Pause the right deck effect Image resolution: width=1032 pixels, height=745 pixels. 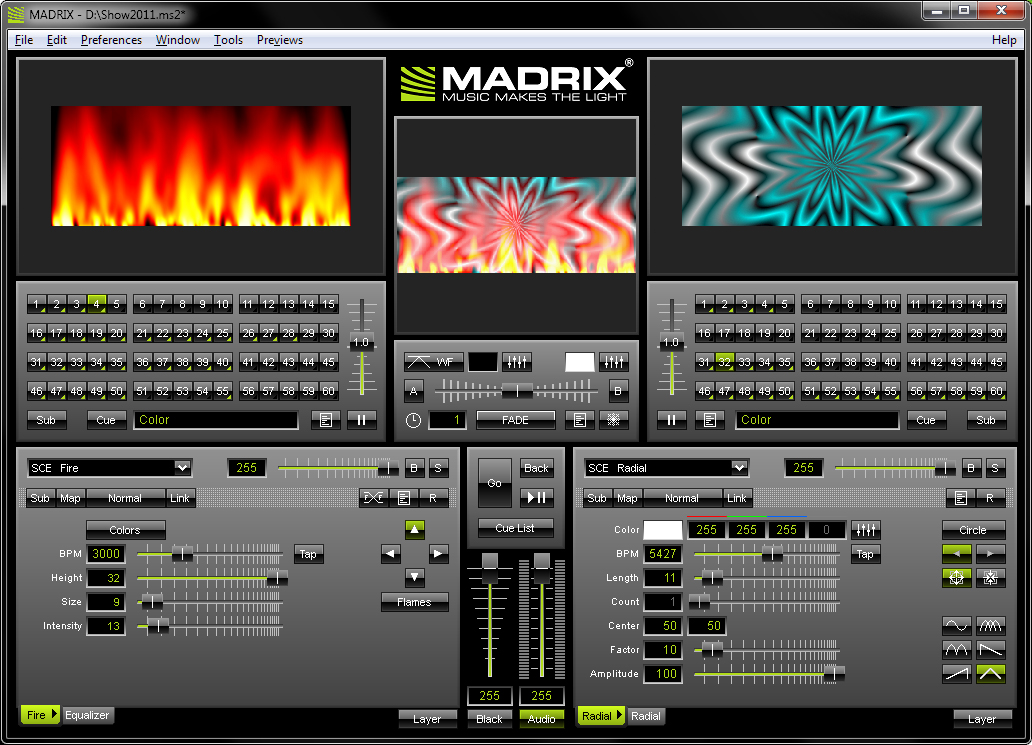pyautogui.click(x=671, y=420)
